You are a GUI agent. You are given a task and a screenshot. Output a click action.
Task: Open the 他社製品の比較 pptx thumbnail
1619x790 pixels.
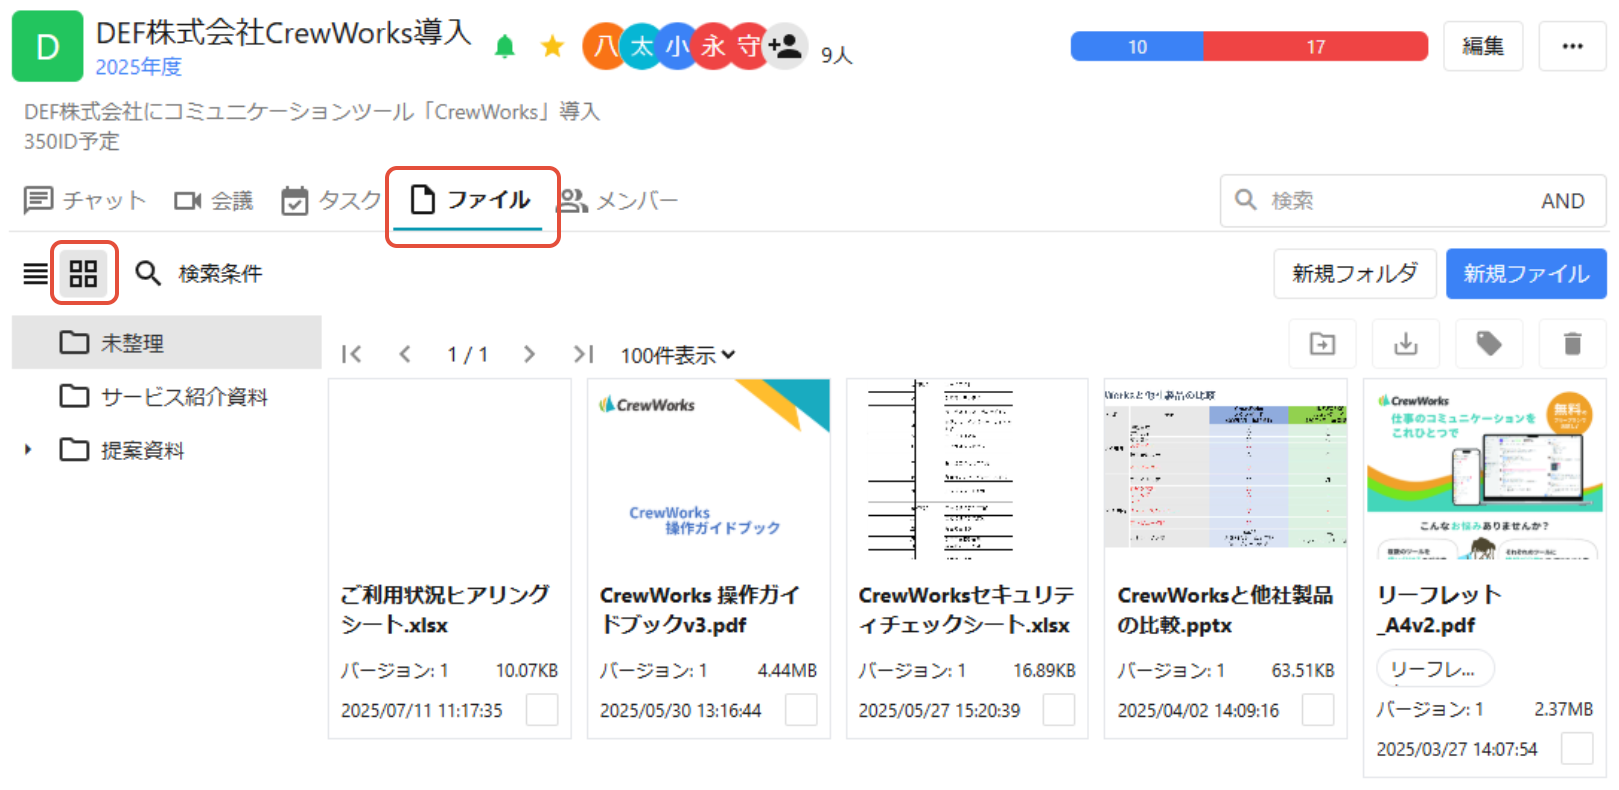pyautogui.click(x=1226, y=464)
